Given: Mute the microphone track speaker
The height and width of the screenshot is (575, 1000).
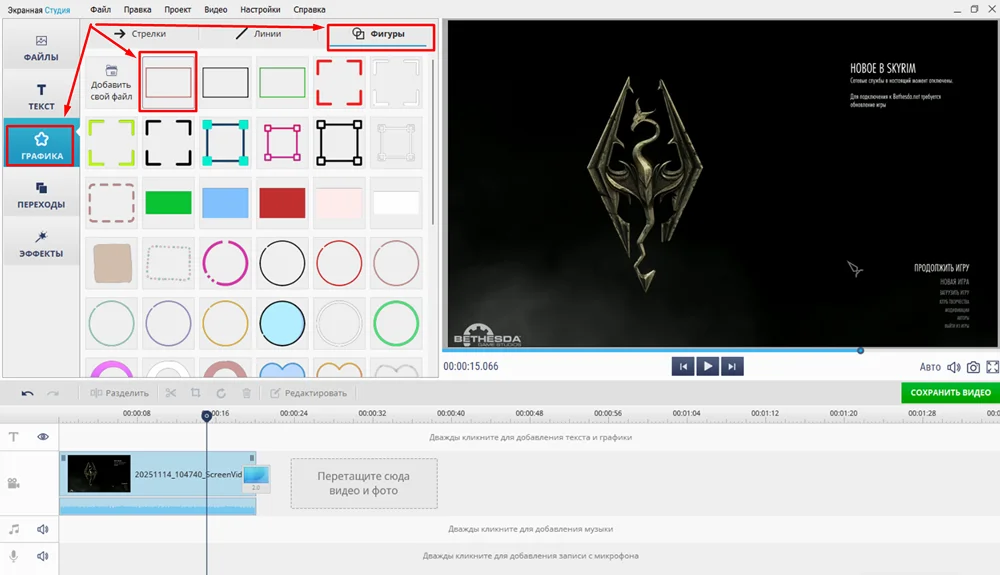Looking at the screenshot, I should 43,555.
